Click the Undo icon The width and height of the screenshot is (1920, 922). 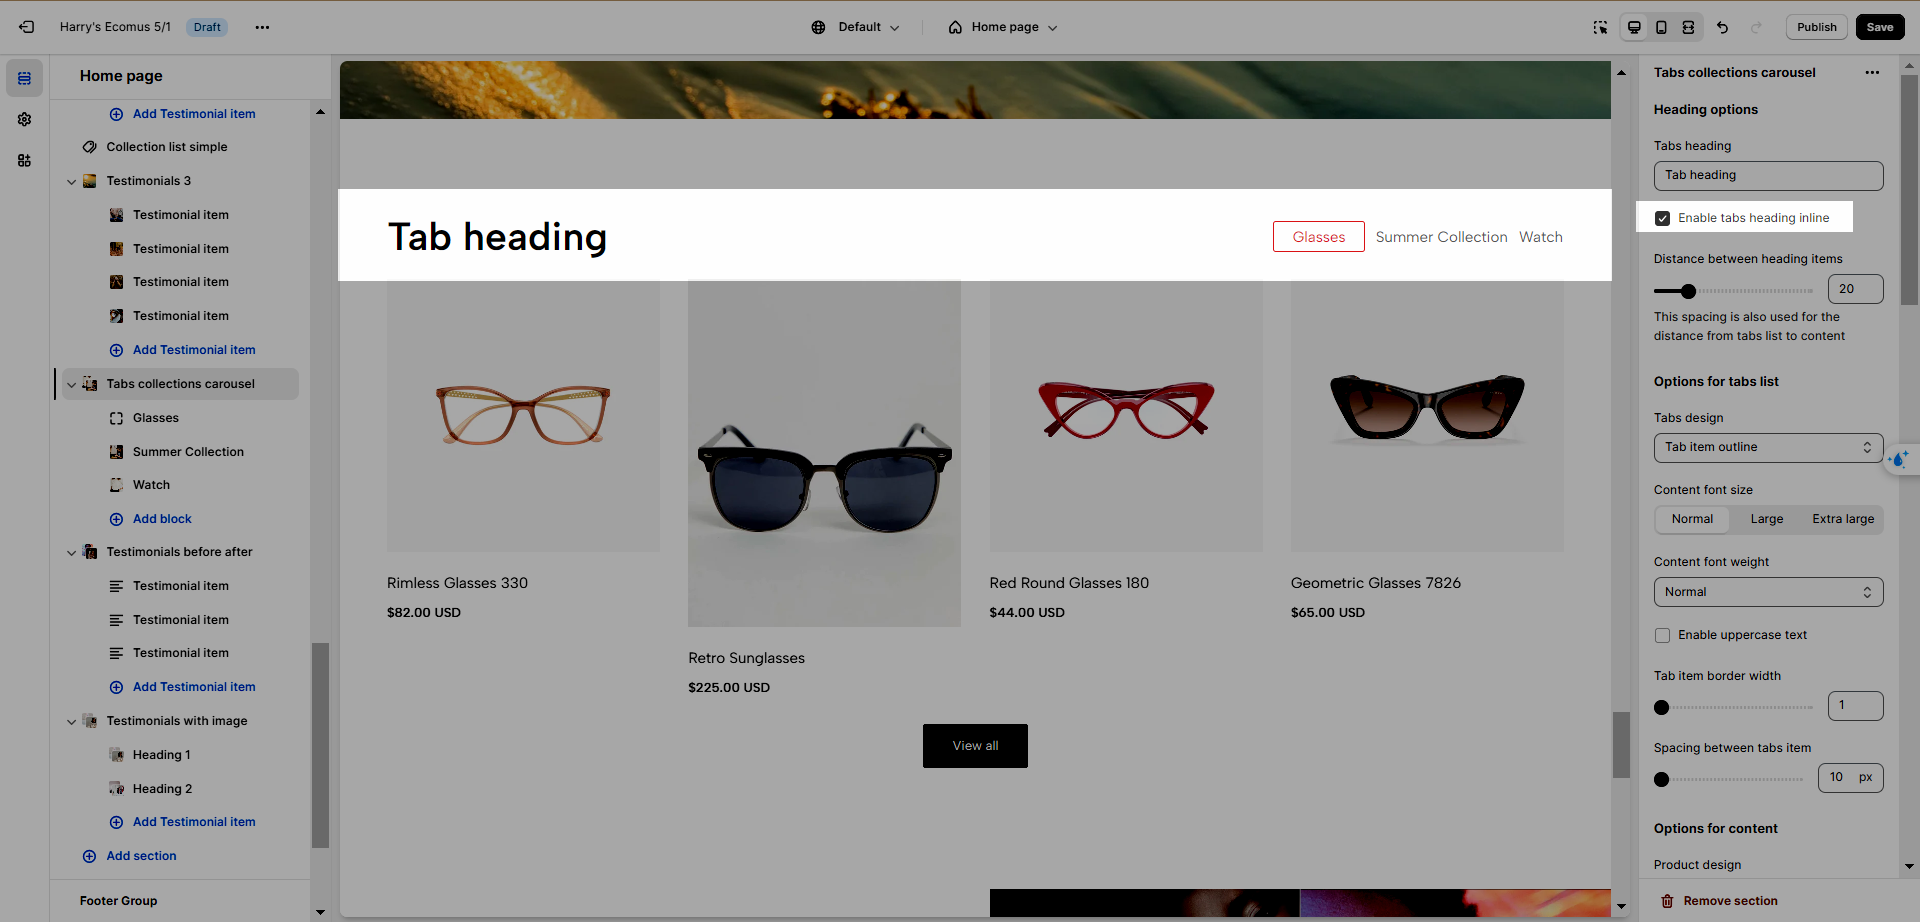[x=1722, y=27]
